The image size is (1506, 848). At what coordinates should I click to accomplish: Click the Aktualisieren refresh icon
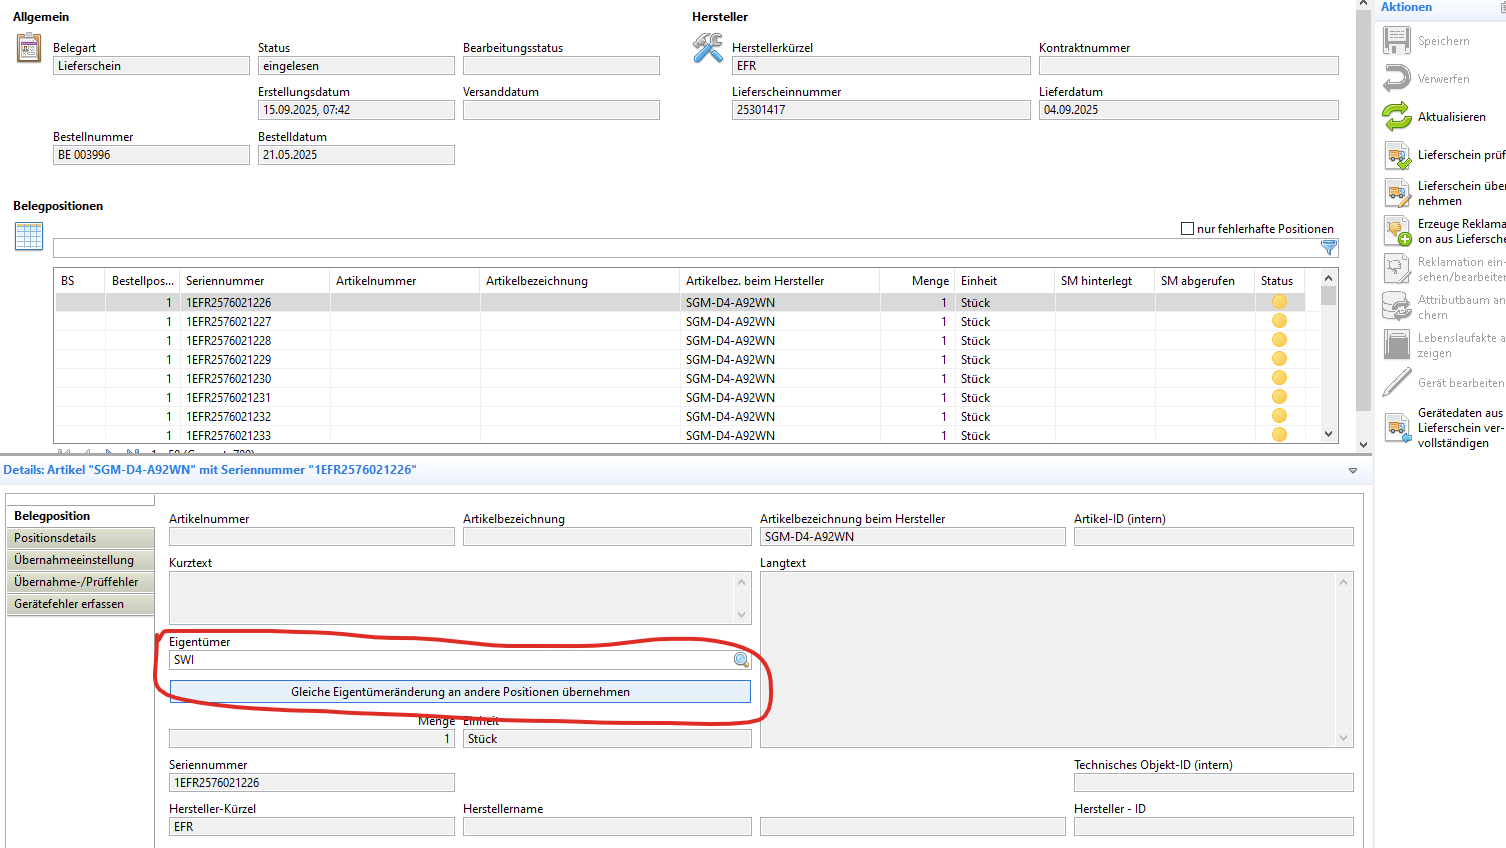pos(1397,117)
